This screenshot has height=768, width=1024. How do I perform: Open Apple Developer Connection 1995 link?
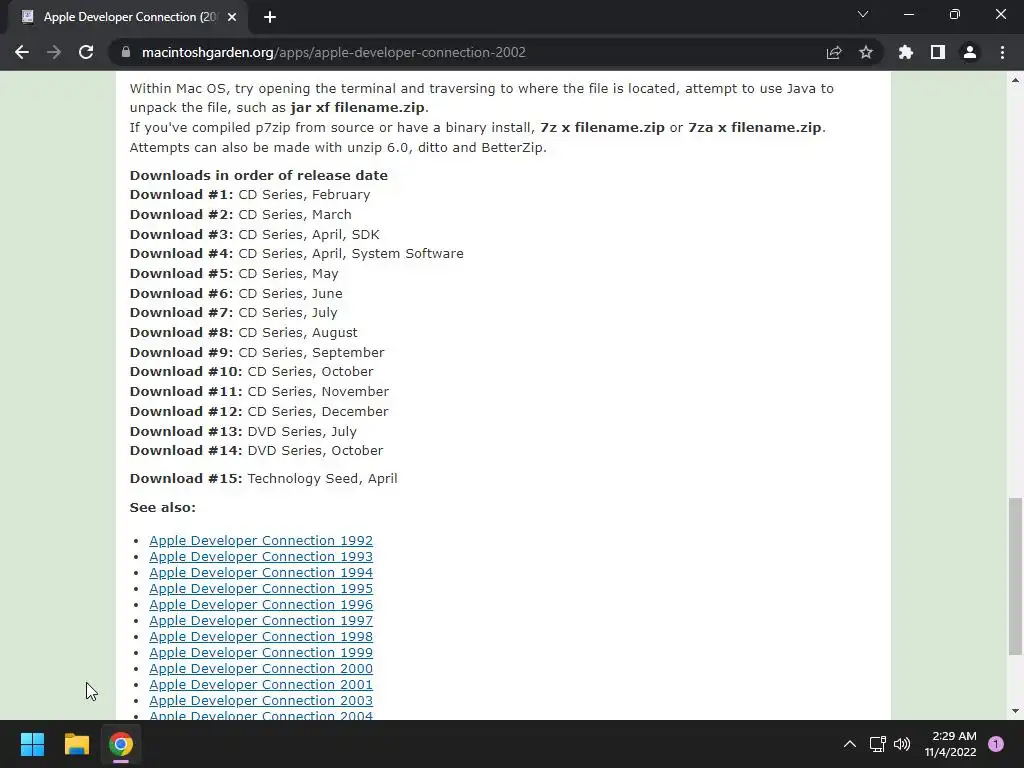pyautogui.click(x=261, y=588)
